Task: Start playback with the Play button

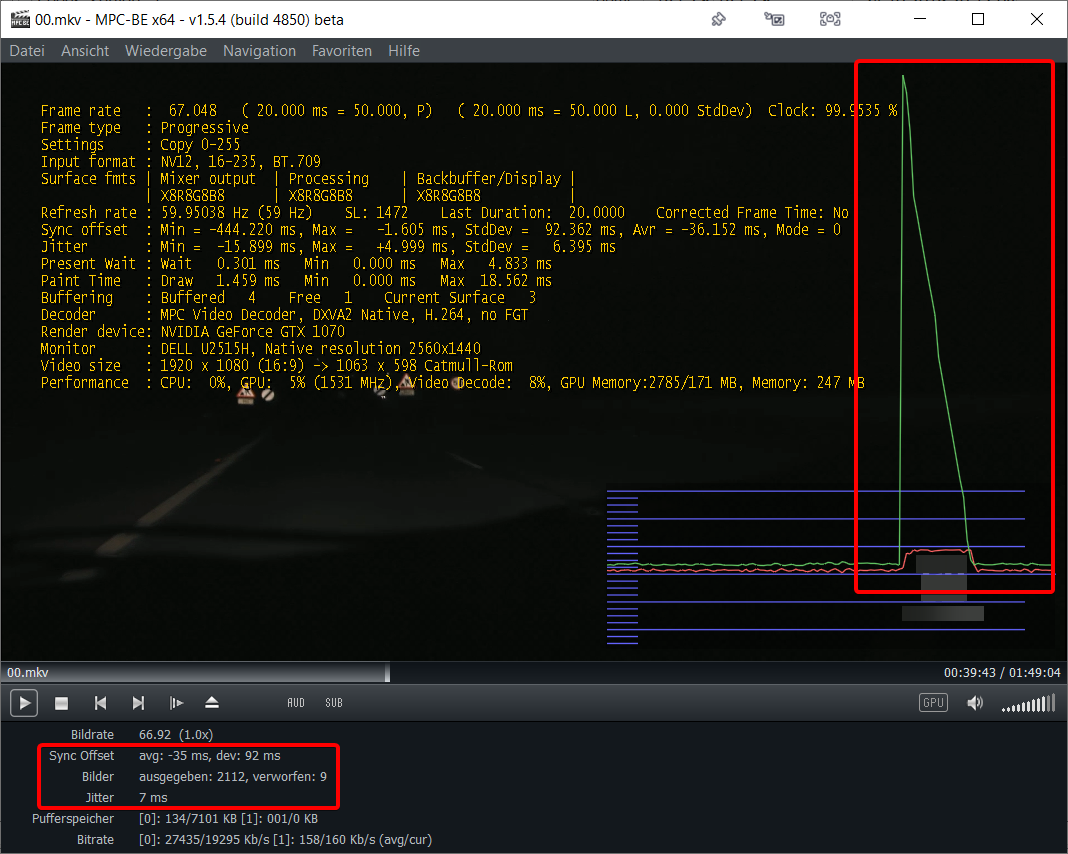Action: coord(24,703)
